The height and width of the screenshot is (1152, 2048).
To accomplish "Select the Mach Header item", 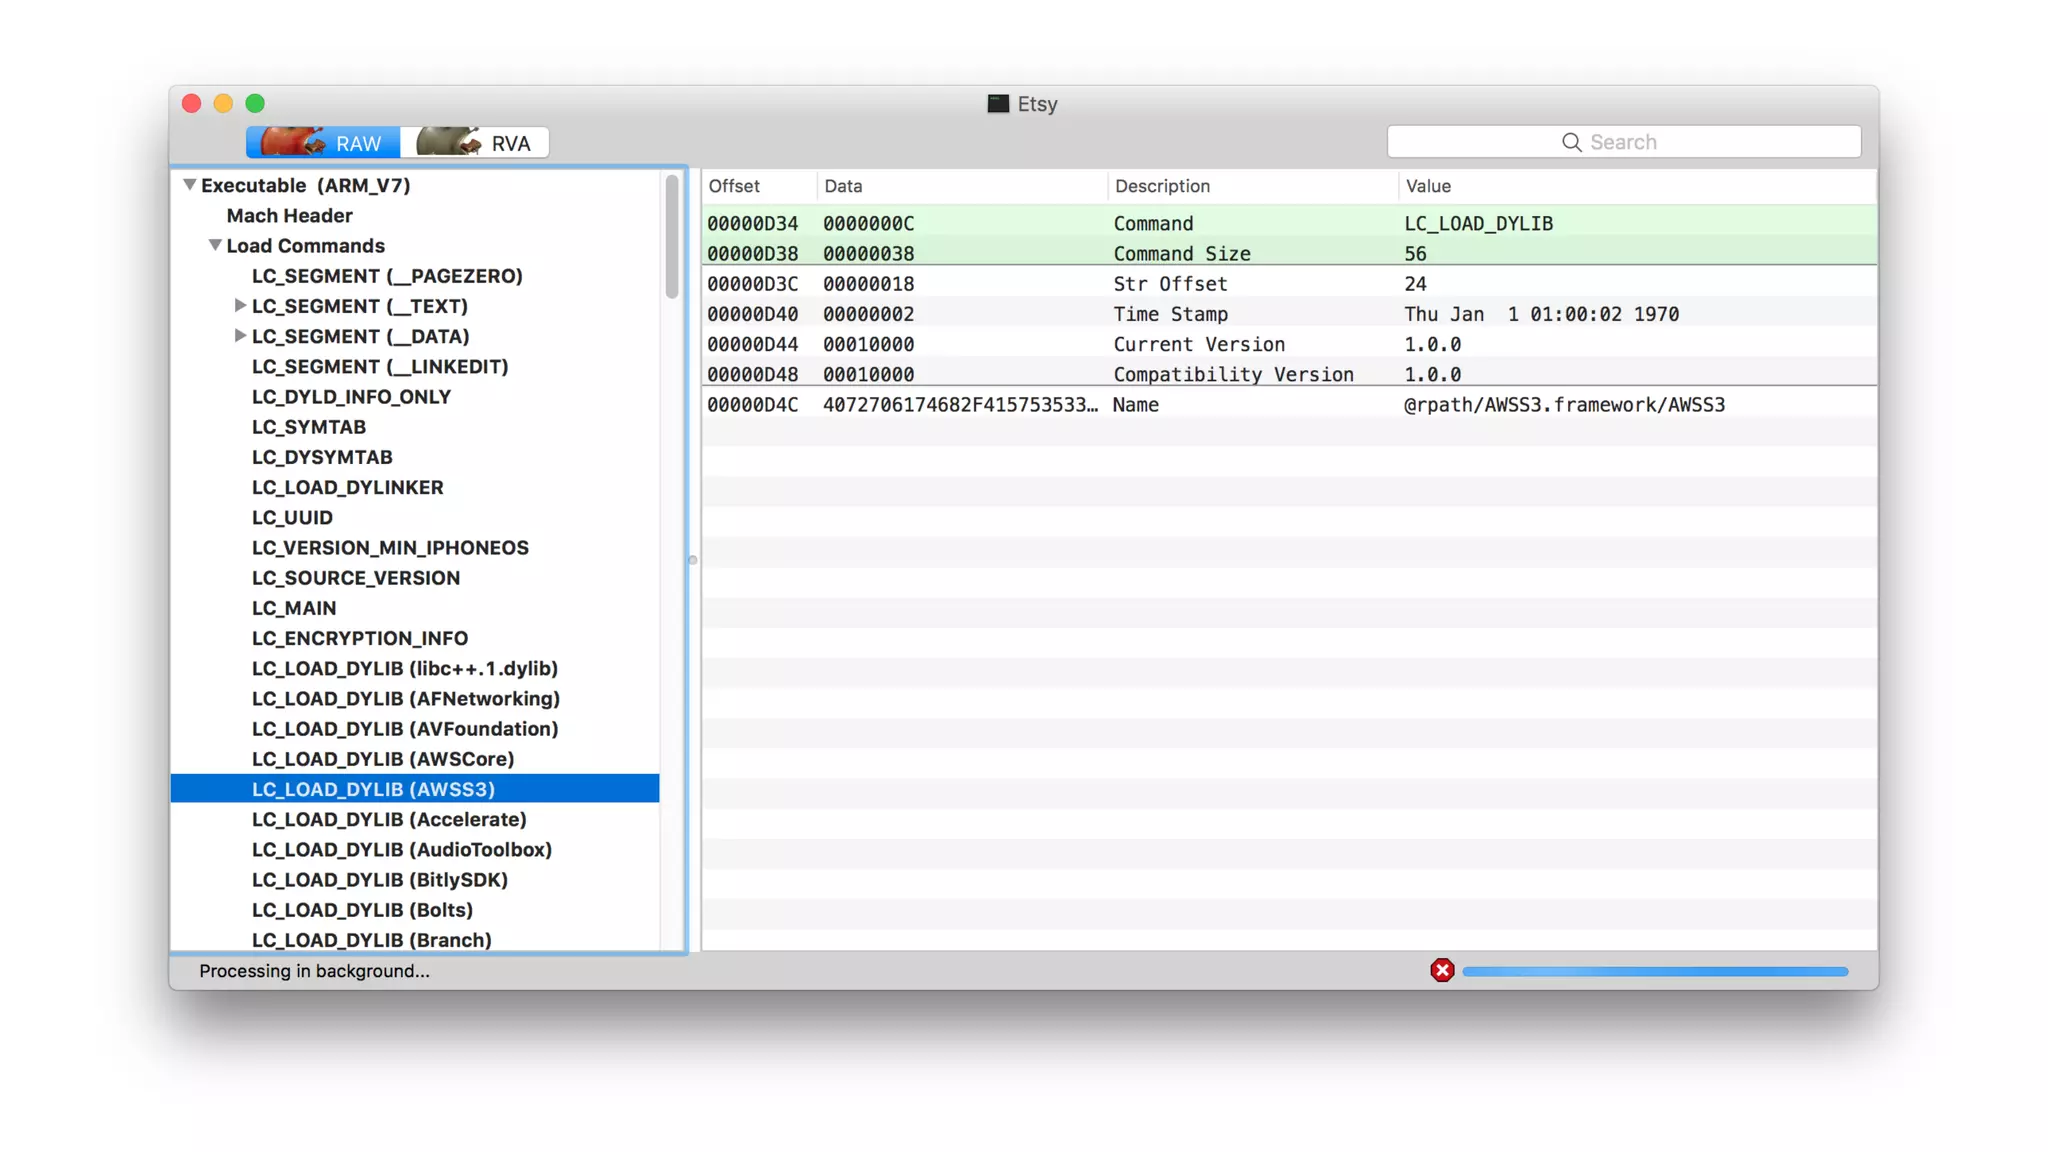I will pos(289,216).
